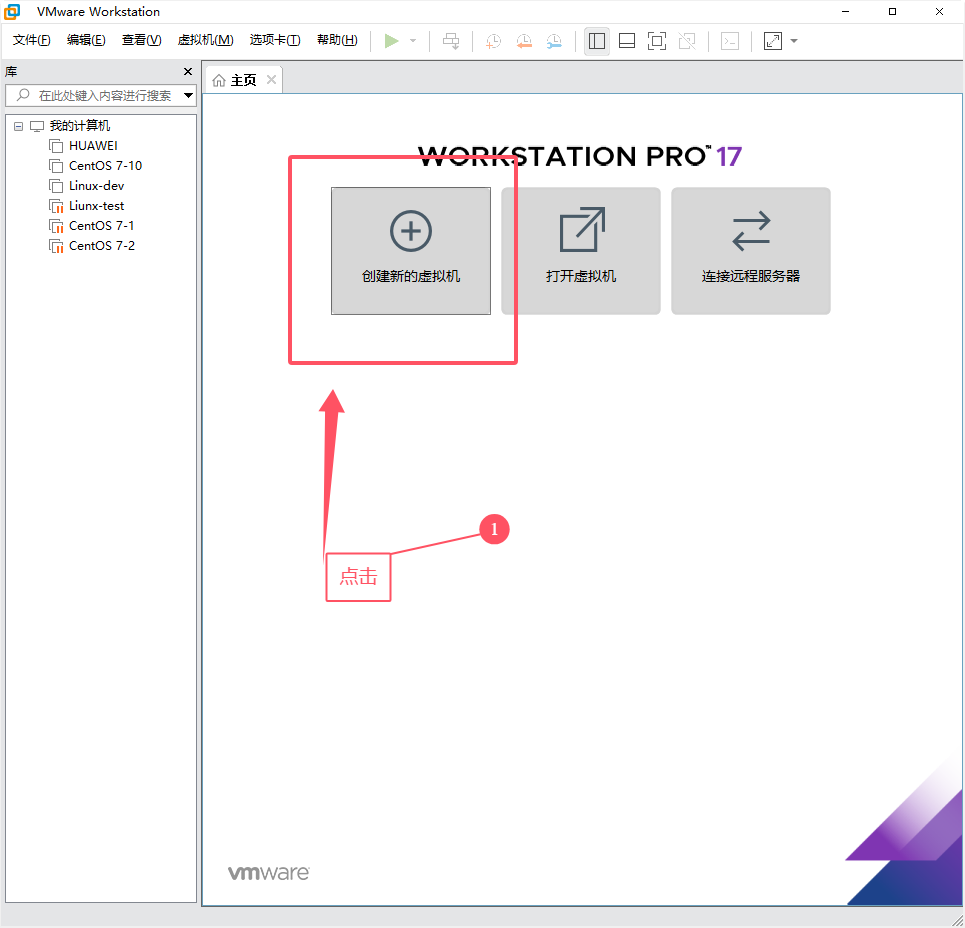Click the search magnifier icon in library

pyautogui.click(x=23, y=95)
